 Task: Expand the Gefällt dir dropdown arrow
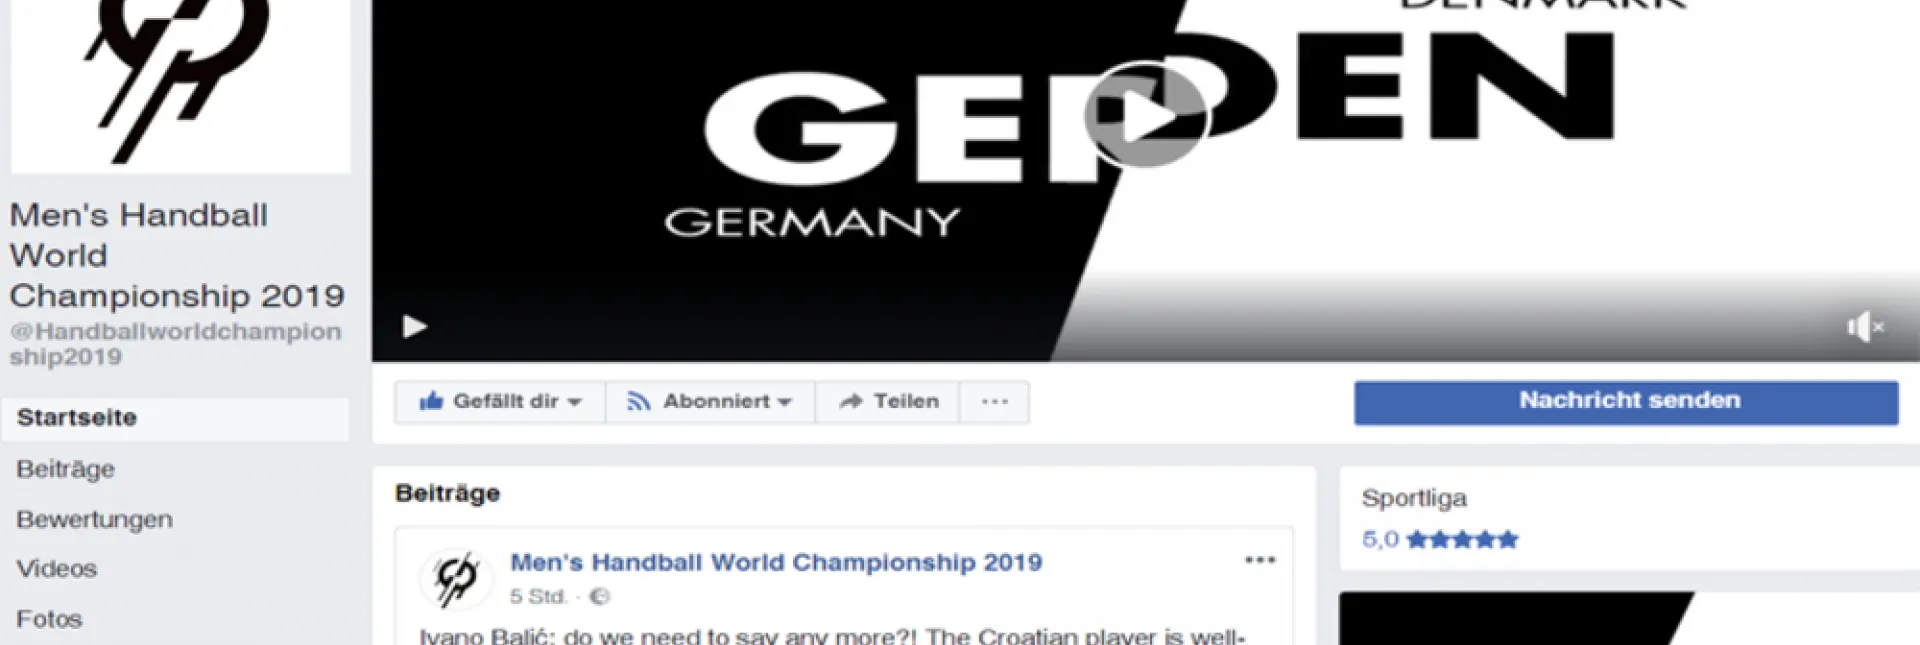(x=575, y=402)
